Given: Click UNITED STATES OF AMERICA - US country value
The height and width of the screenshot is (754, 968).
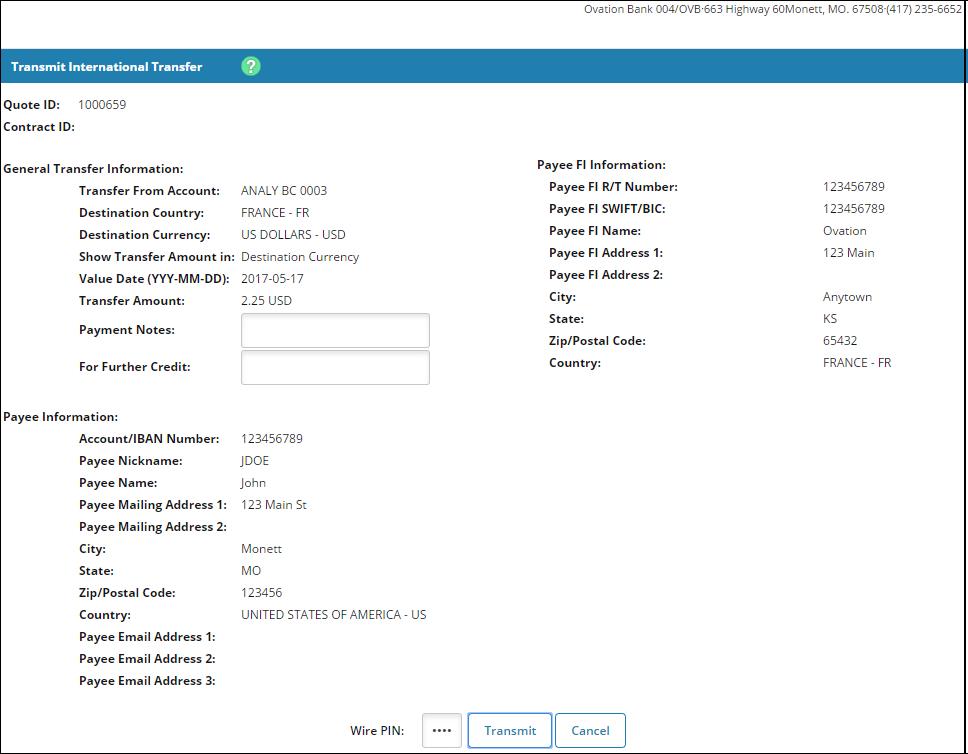Looking at the screenshot, I should (x=333, y=615).
